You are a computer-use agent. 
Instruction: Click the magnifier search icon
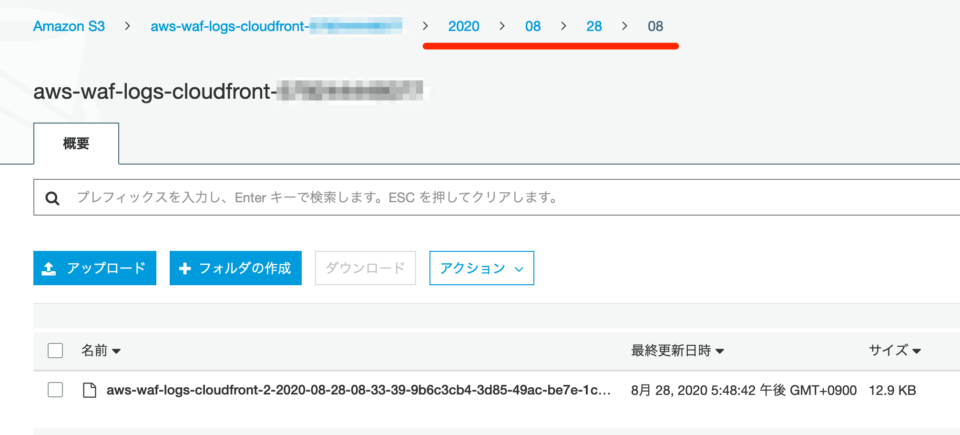click(x=53, y=199)
